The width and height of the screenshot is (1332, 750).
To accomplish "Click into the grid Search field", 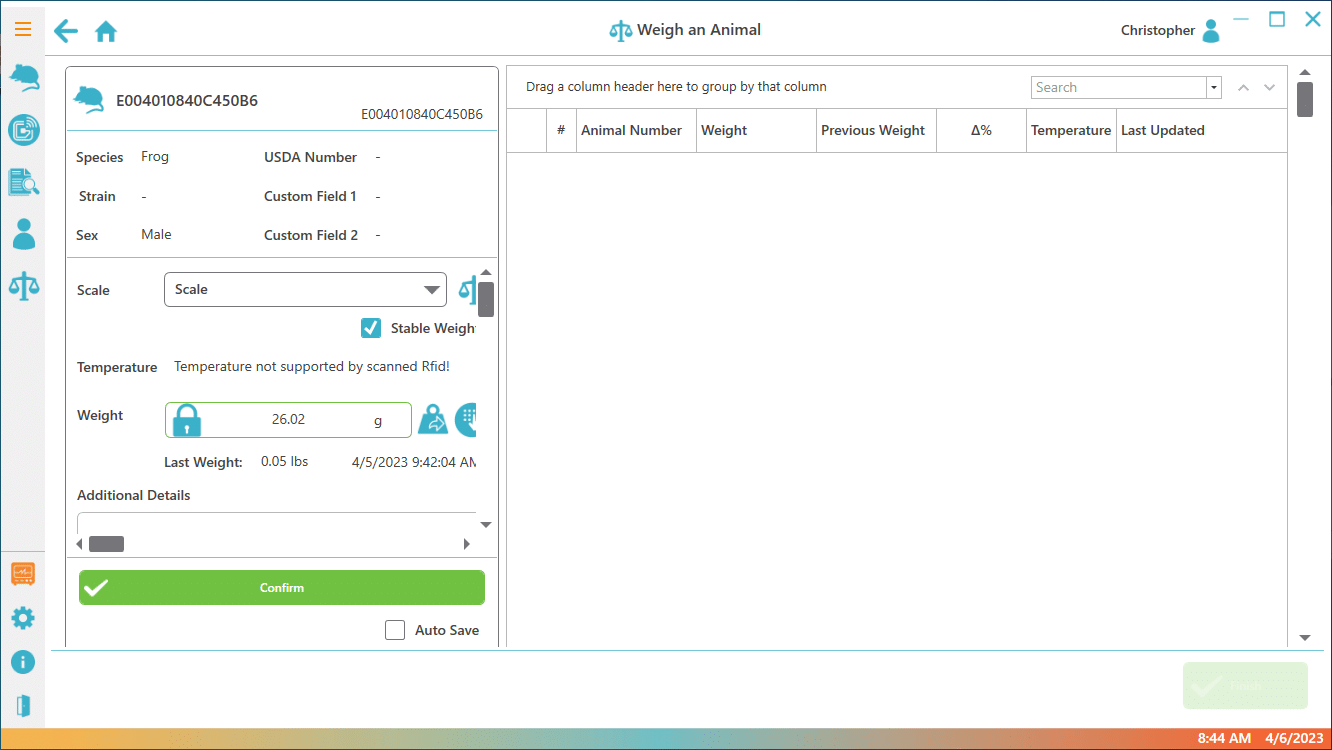I will pos(1118,88).
